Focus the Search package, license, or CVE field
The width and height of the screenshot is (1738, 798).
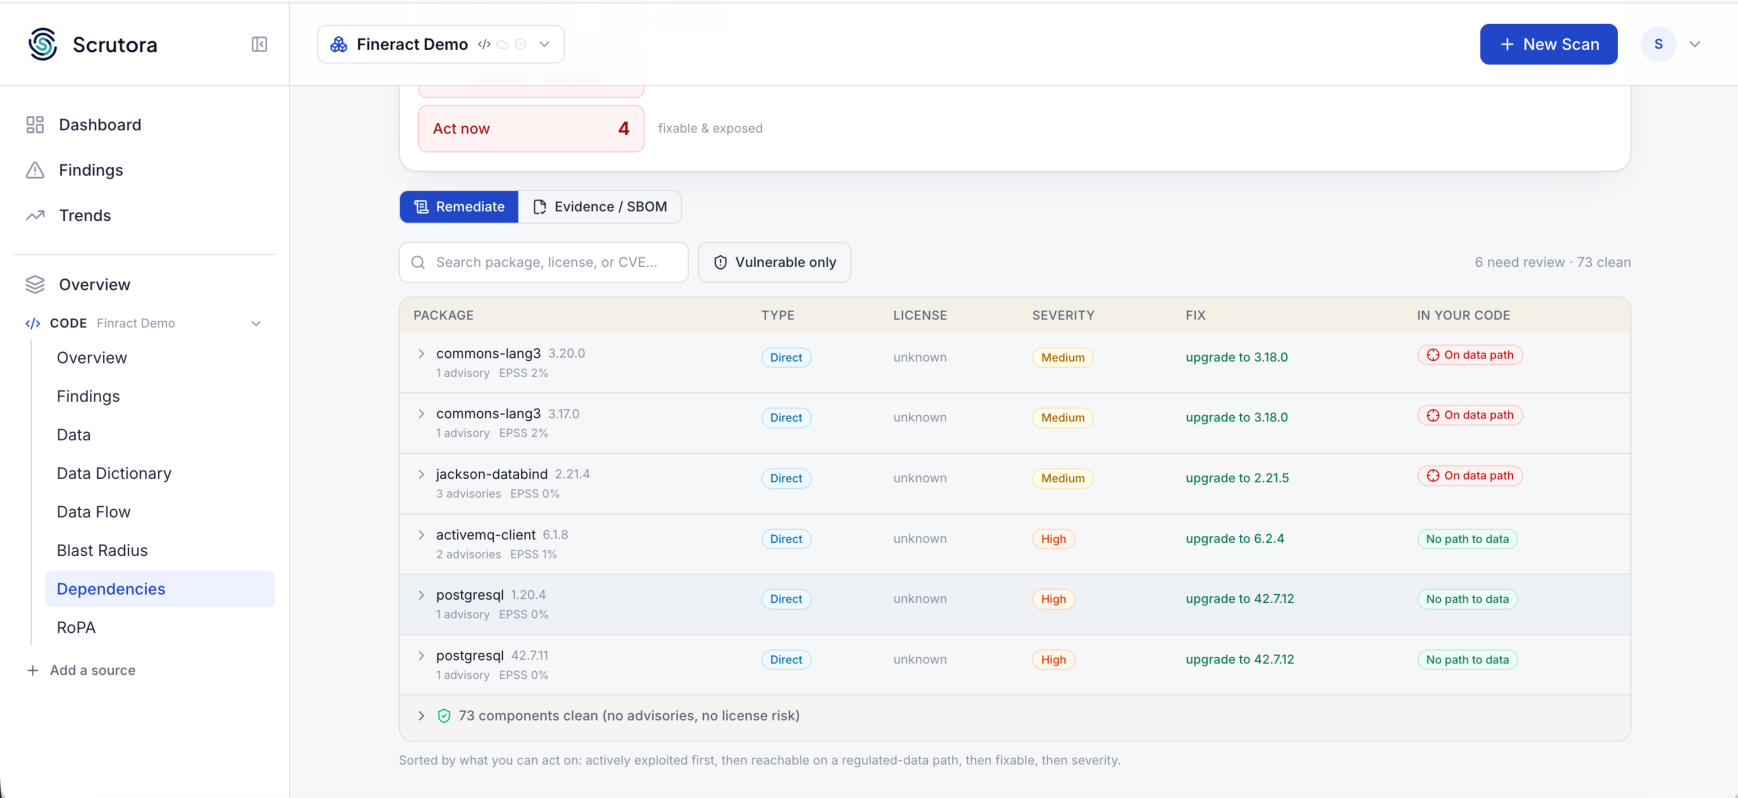pyautogui.click(x=544, y=262)
